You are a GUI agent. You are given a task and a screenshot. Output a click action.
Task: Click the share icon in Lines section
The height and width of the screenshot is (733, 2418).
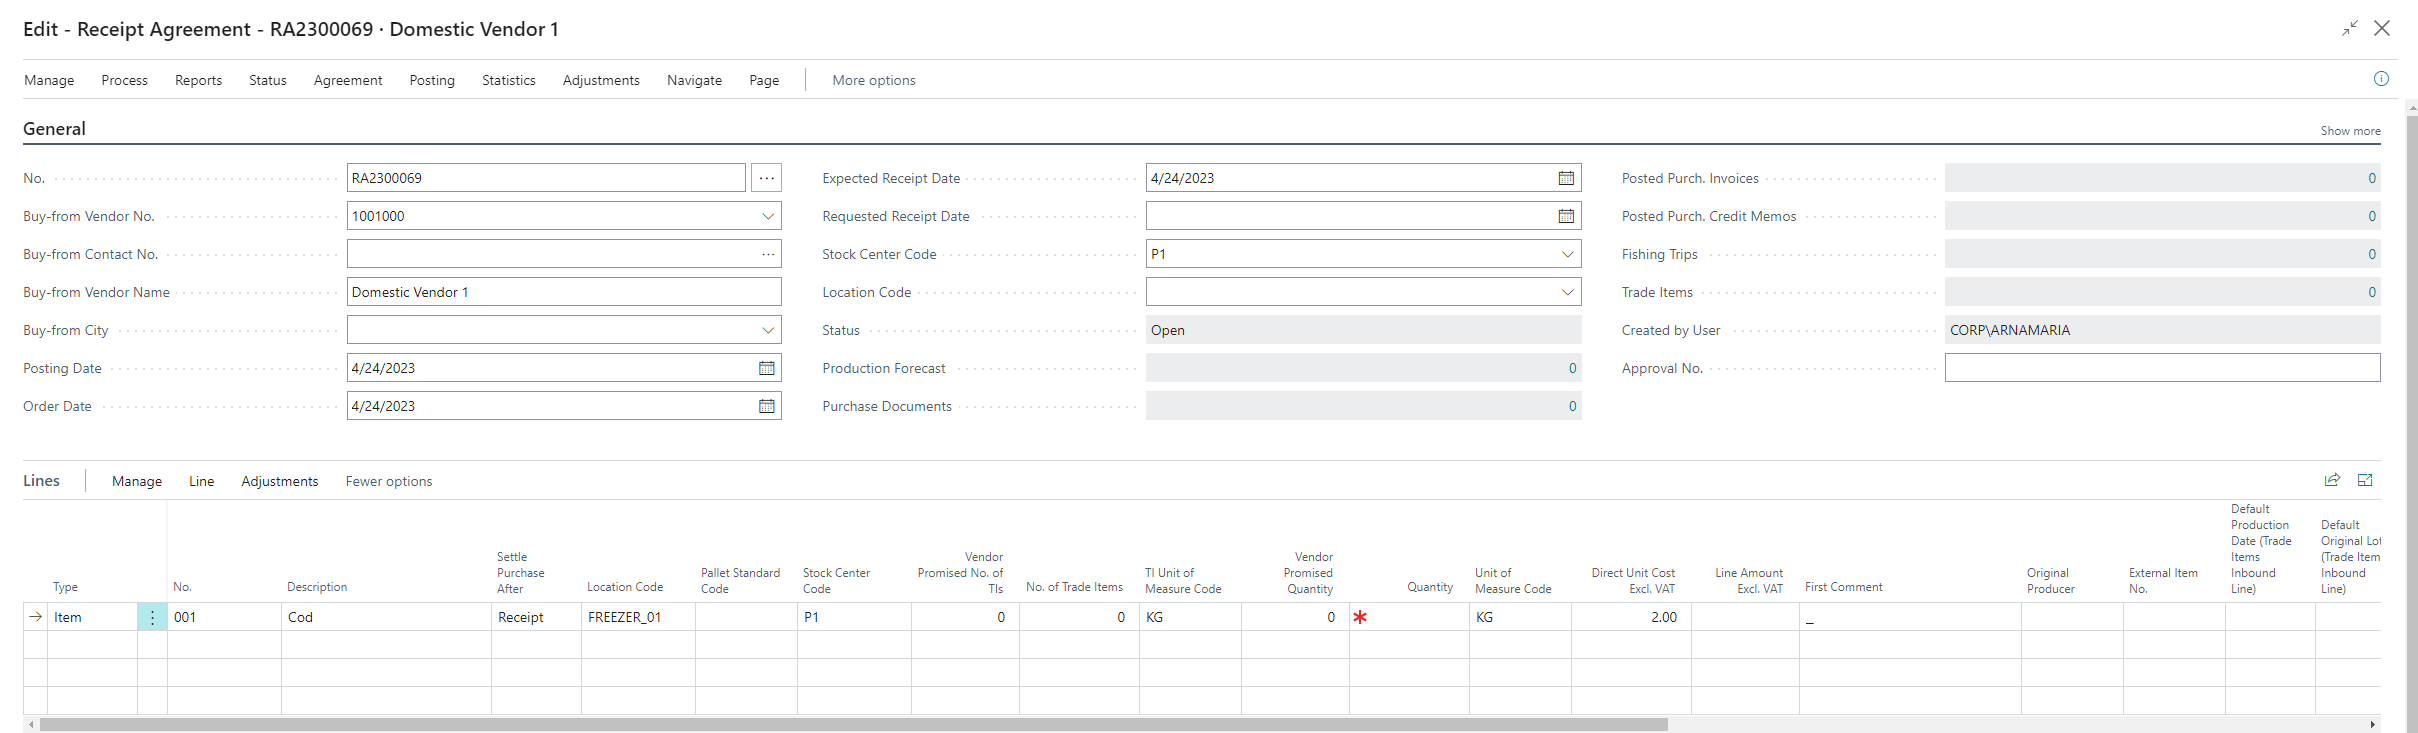pyautogui.click(x=2332, y=480)
